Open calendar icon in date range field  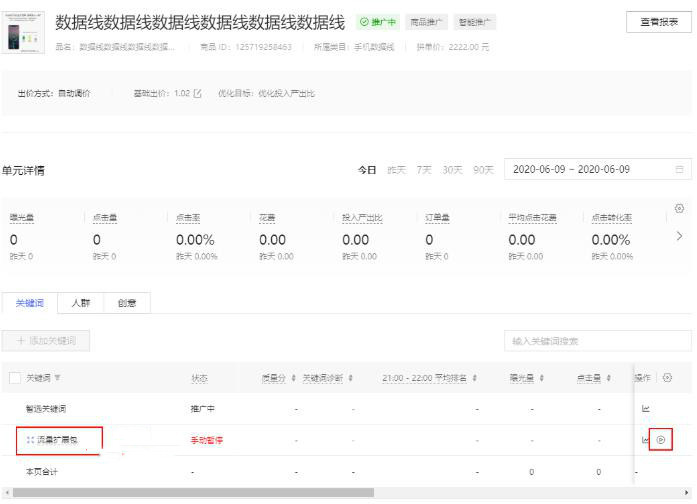click(679, 169)
